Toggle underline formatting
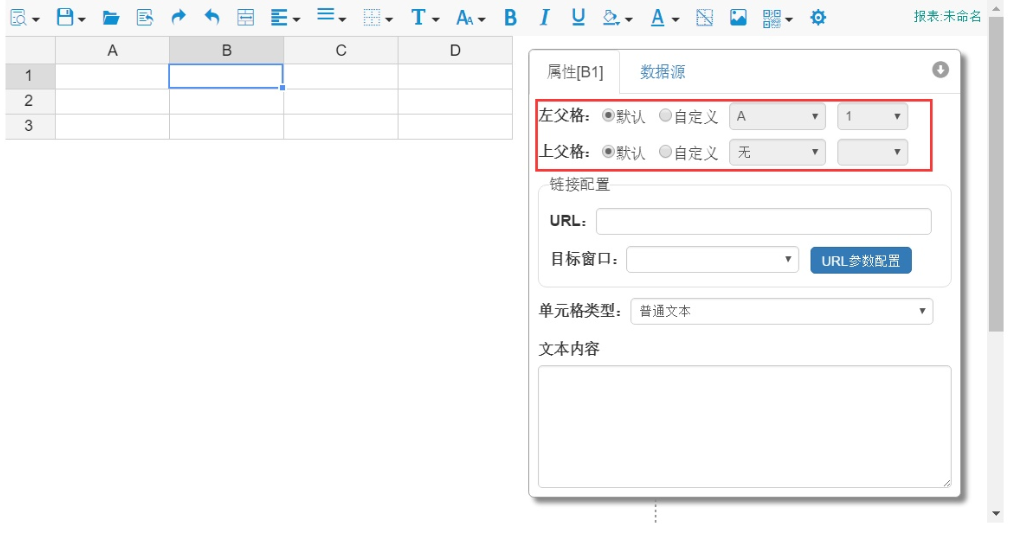 point(578,17)
